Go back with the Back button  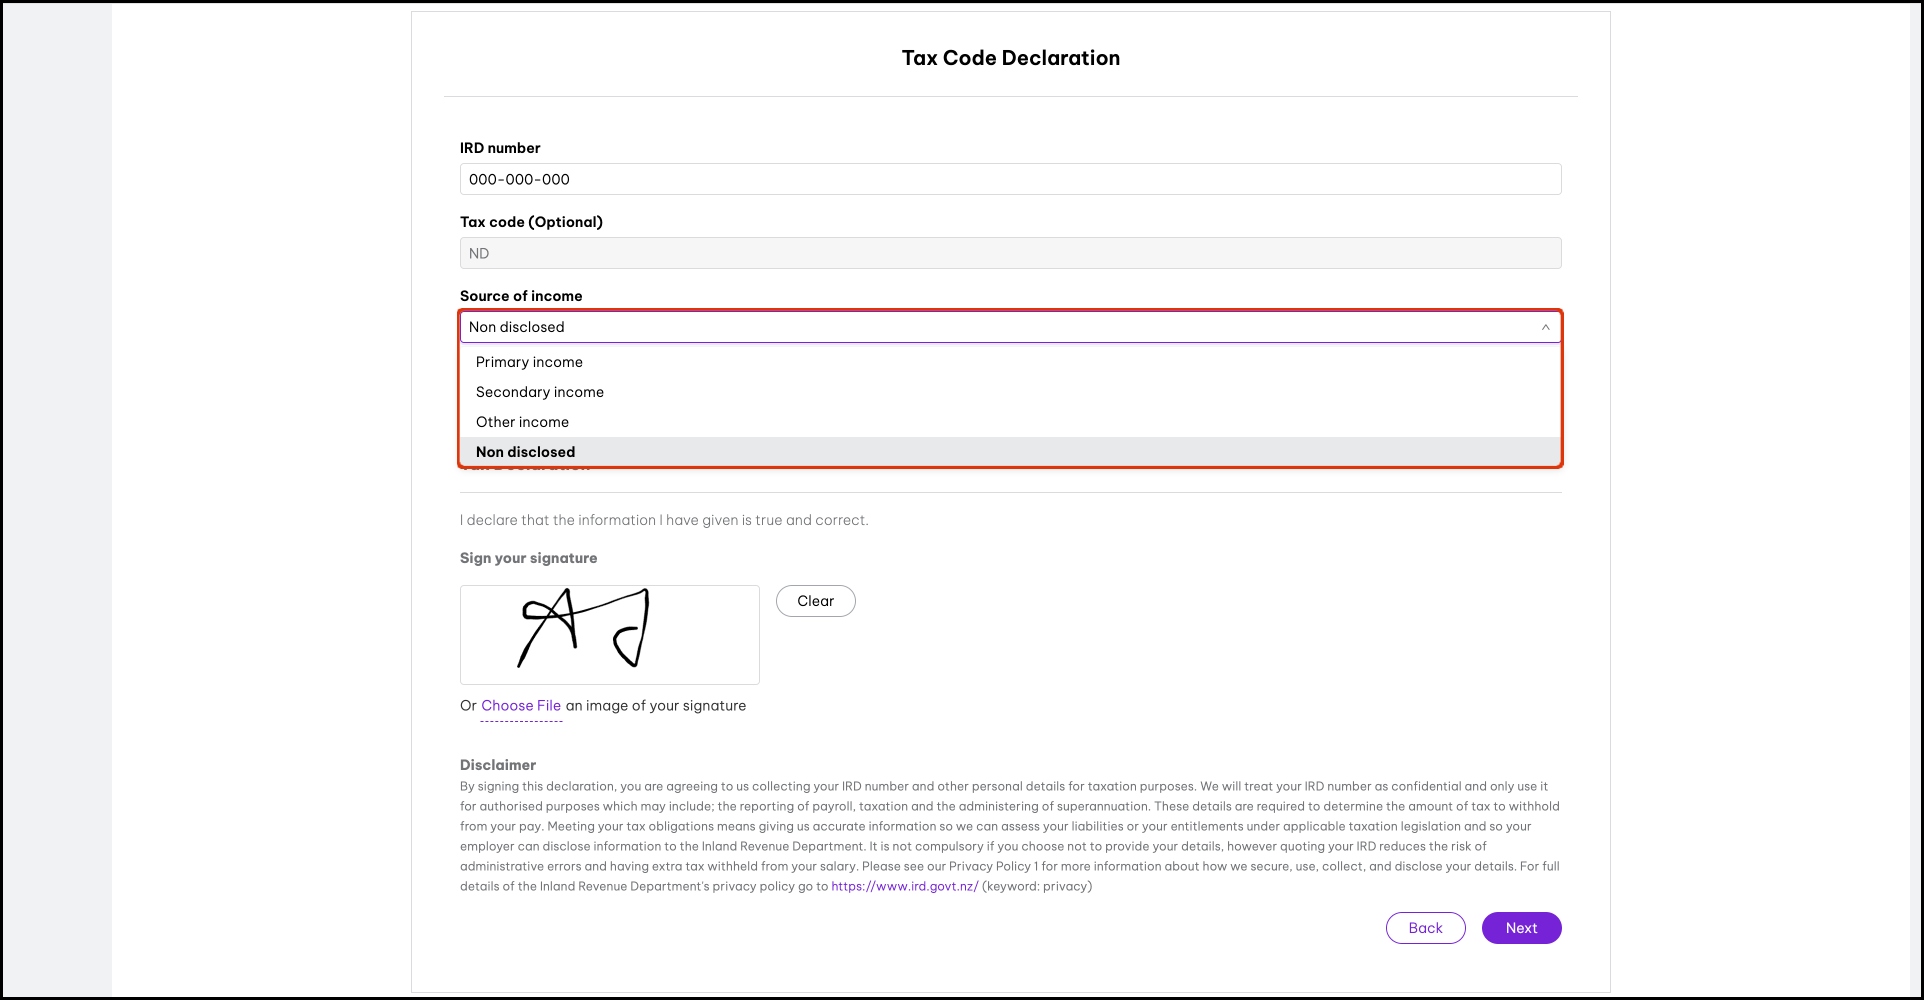(1425, 928)
